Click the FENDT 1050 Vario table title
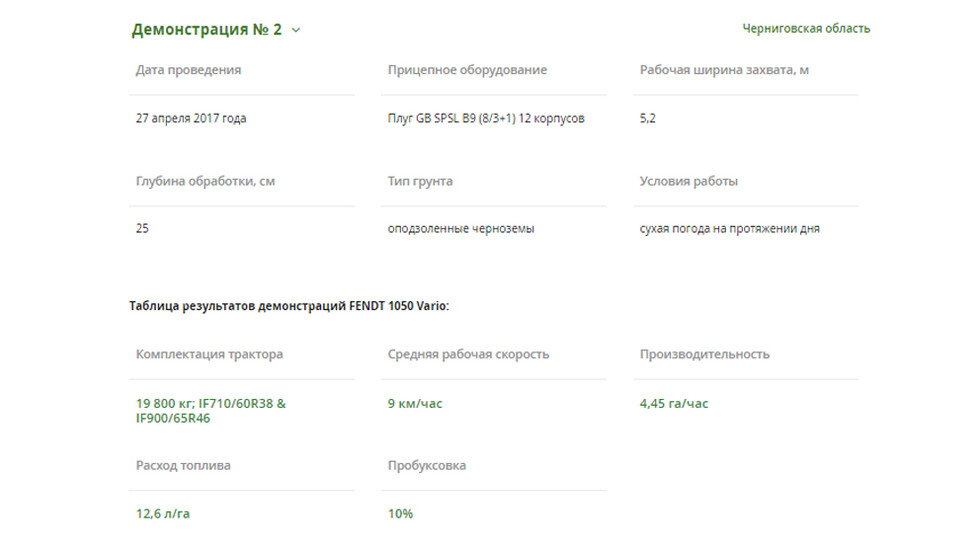This screenshot has width=980, height=550. (289, 306)
